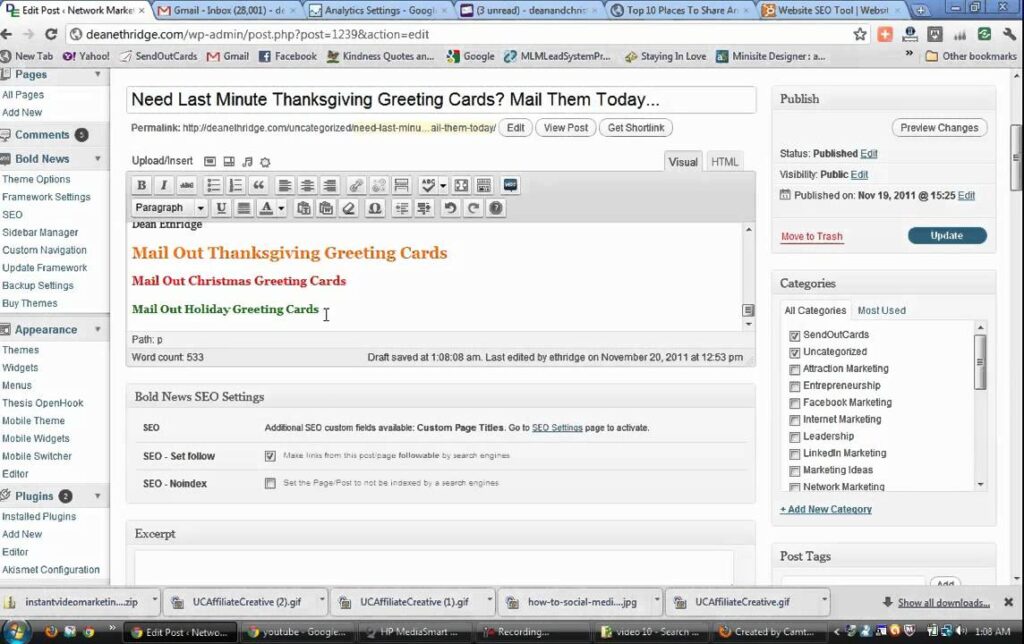
Task: Click the Add New Category link
Action: 825,509
